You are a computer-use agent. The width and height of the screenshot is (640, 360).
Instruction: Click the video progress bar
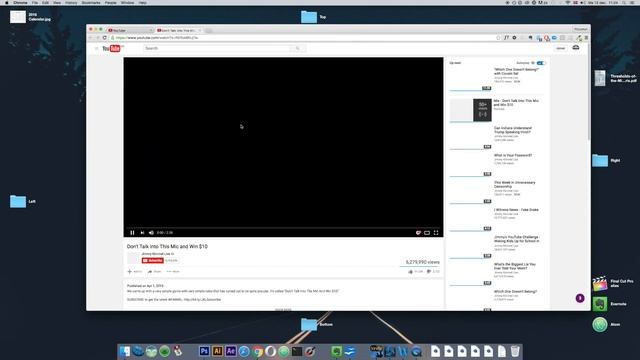point(283,227)
